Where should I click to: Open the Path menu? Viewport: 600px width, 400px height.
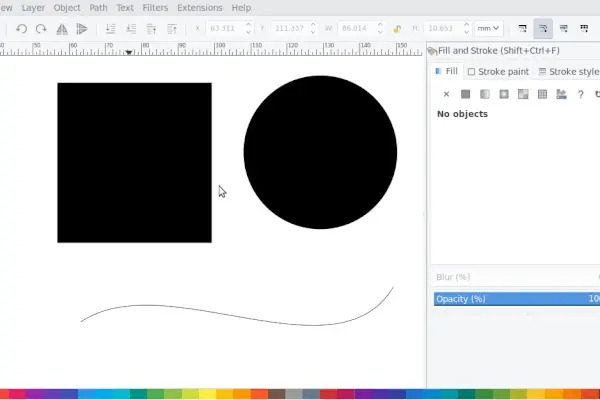(98, 7)
